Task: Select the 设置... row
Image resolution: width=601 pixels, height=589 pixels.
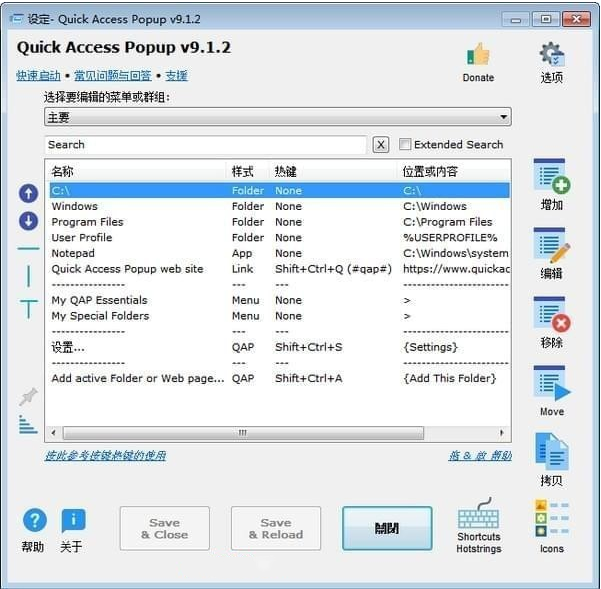Action: click(x=279, y=347)
